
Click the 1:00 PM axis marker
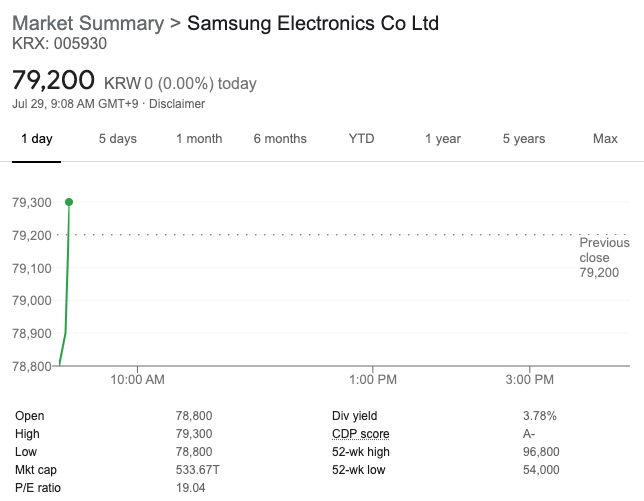[x=373, y=379]
